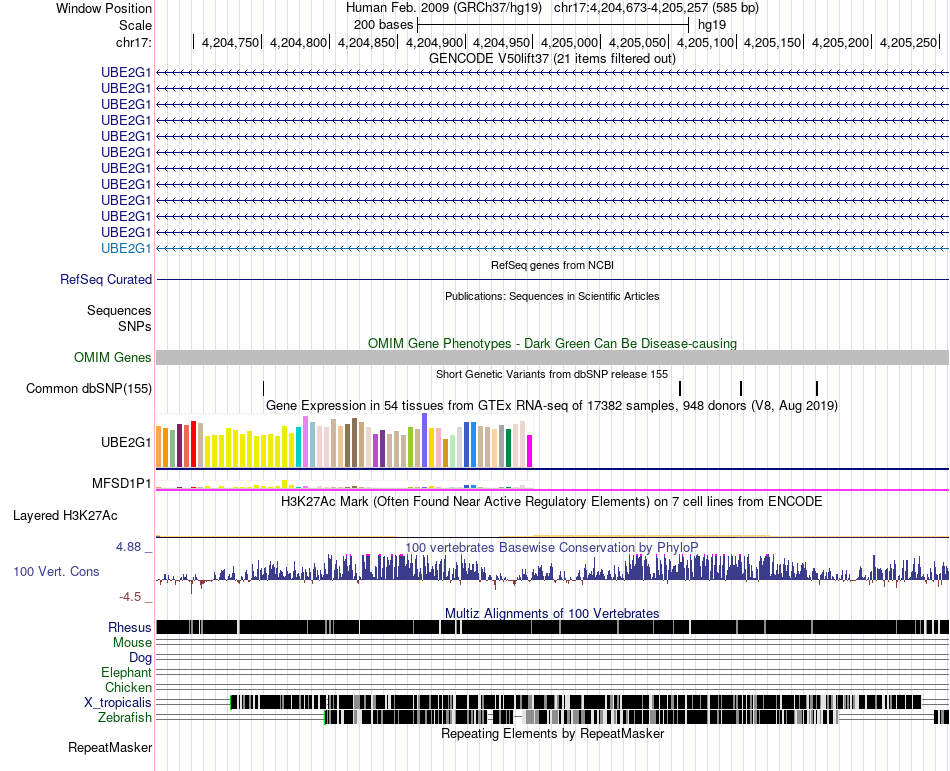Click the gray OMIM Genes bar
This screenshot has height=771, width=950.
click(552, 357)
